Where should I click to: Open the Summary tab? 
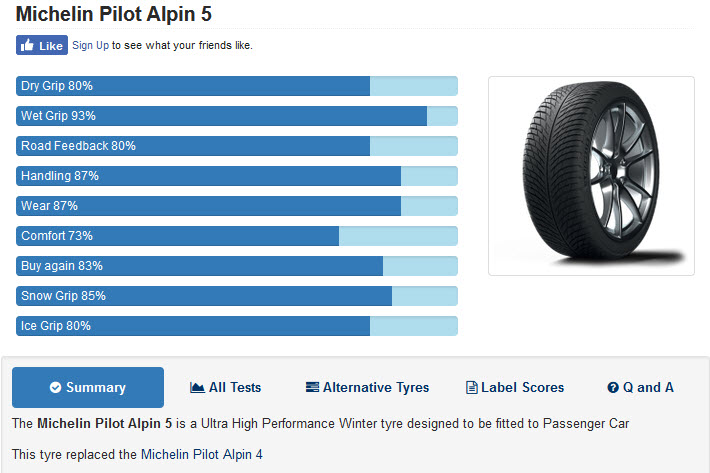pyautogui.click(x=88, y=387)
